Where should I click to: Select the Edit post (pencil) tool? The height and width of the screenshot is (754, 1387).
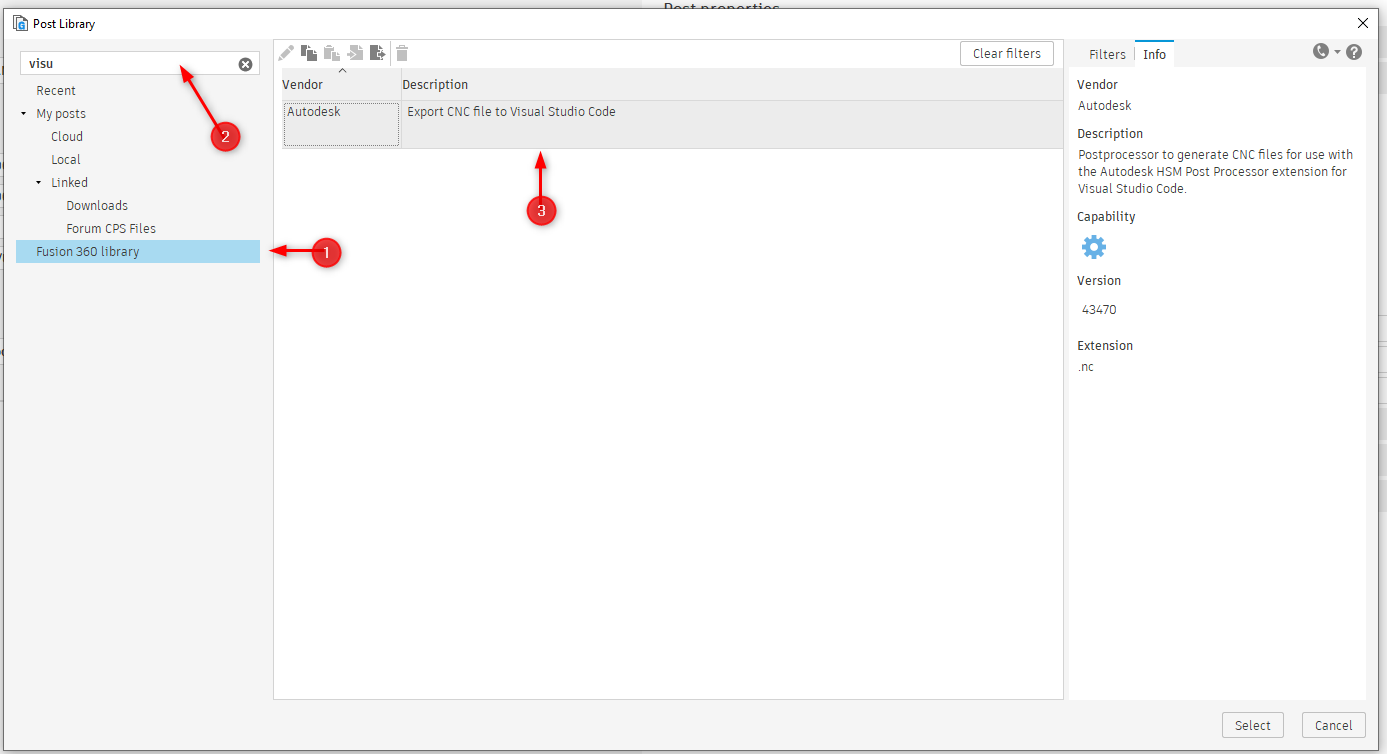click(x=285, y=52)
